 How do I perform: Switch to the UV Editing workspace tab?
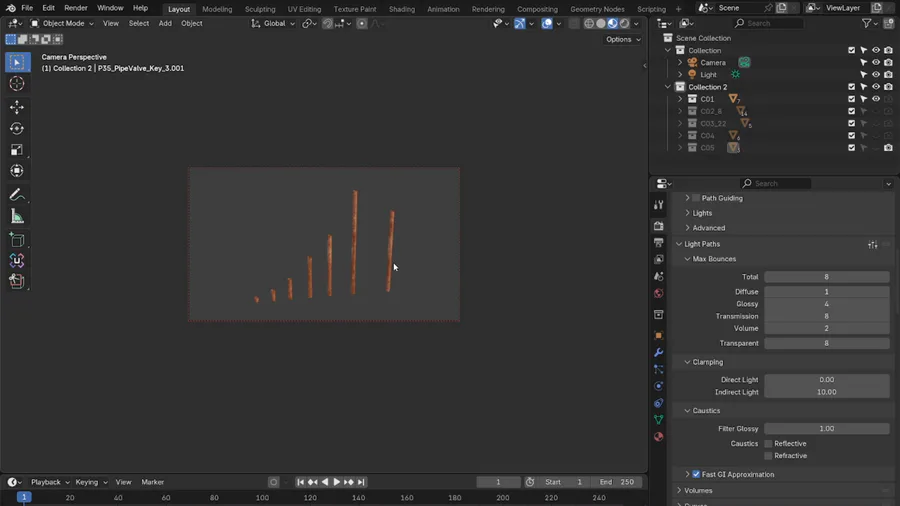[304, 9]
